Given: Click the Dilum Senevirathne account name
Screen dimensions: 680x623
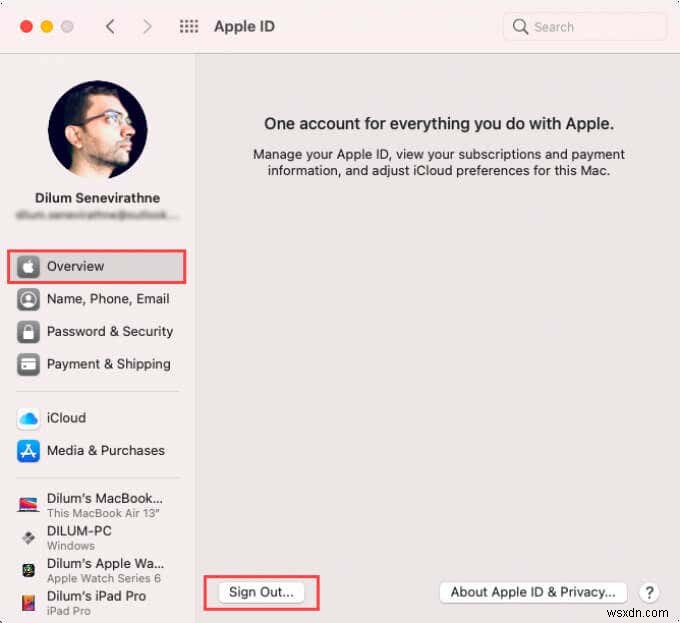Looking at the screenshot, I should tap(98, 198).
